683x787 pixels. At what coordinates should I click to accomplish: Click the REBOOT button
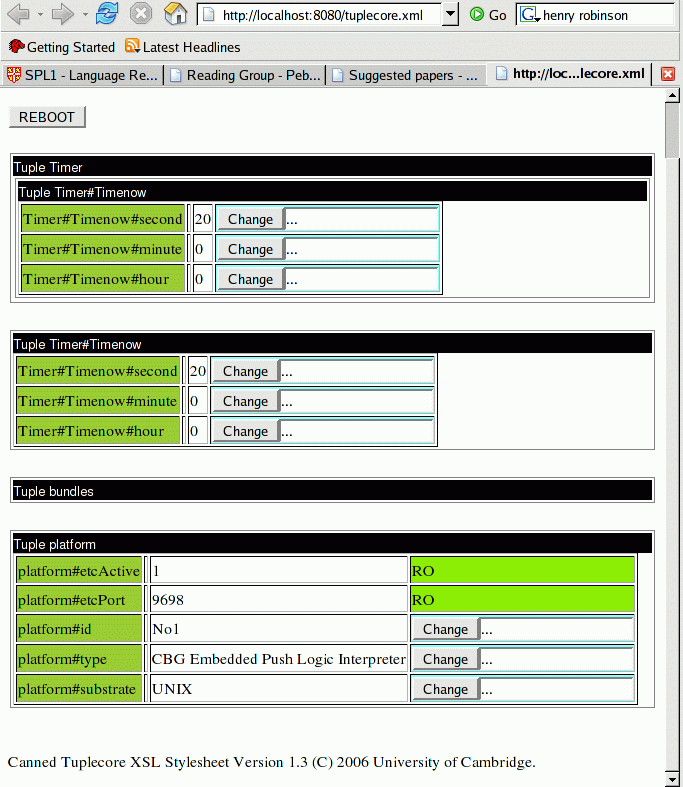(x=47, y=117)
